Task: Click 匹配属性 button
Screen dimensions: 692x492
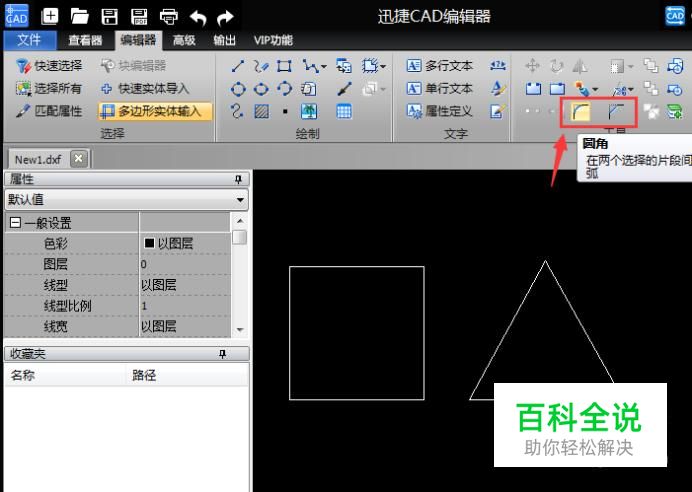Action: tap(49, 111)
